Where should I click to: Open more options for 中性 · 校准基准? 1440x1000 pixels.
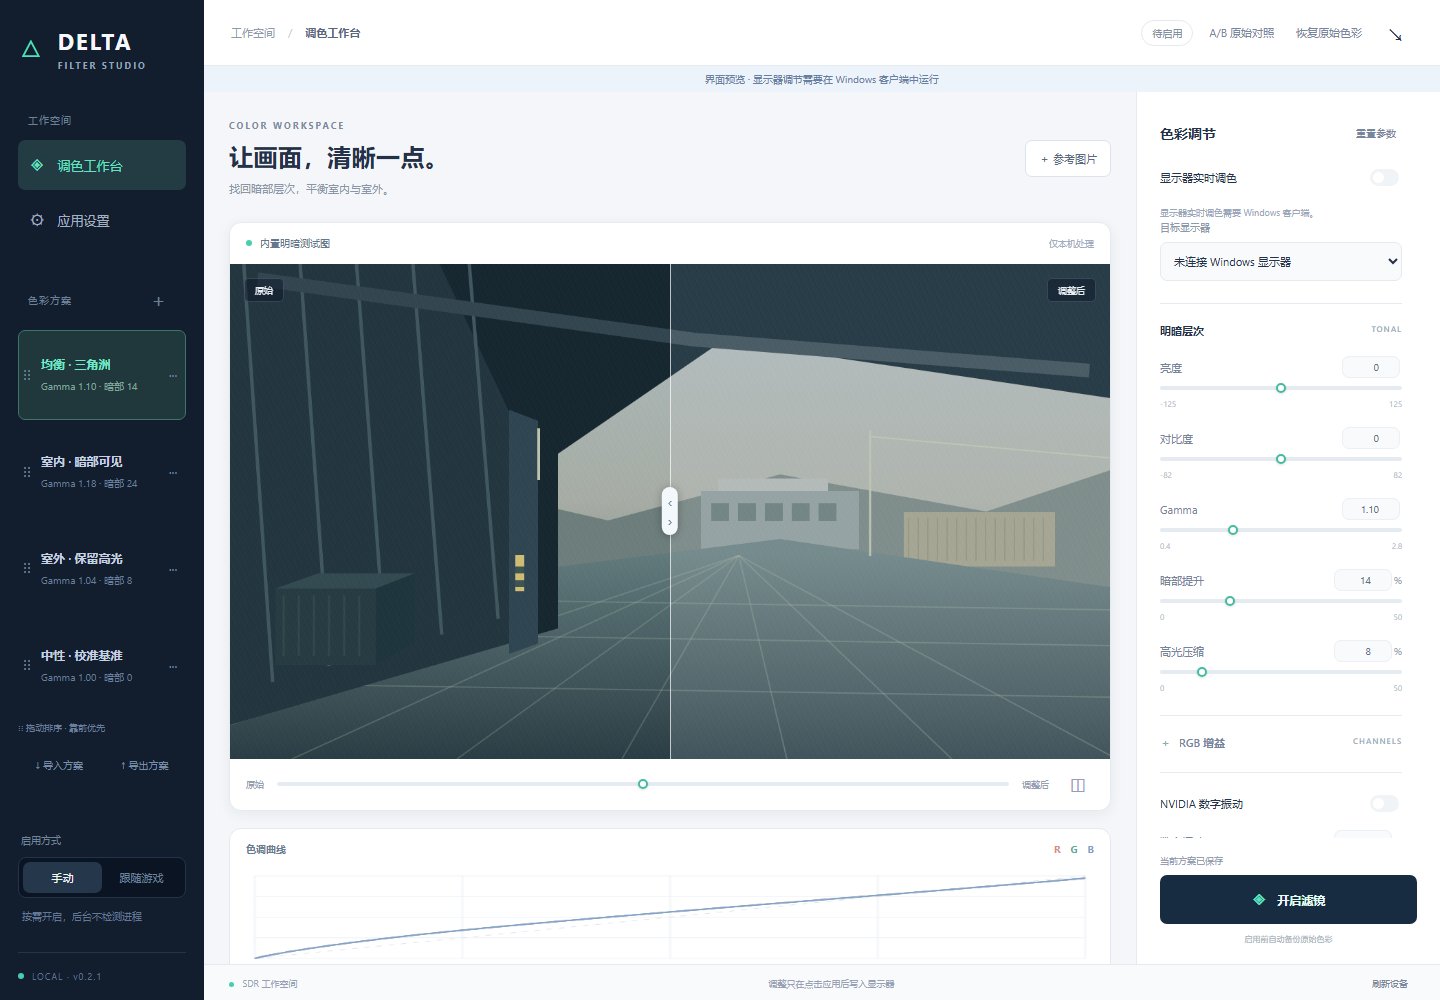(173, 666)
